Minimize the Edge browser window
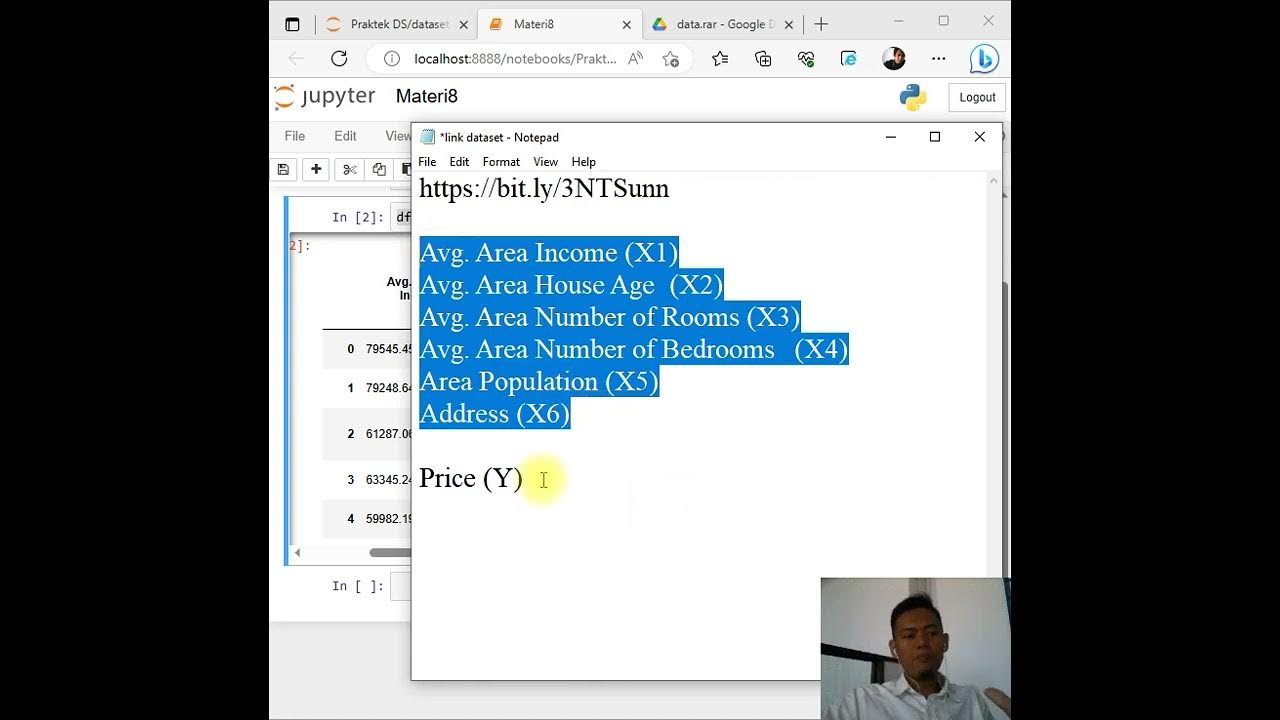Image resolution: width=1280 pixels, height=720 pixels. (x=897, y=21)
